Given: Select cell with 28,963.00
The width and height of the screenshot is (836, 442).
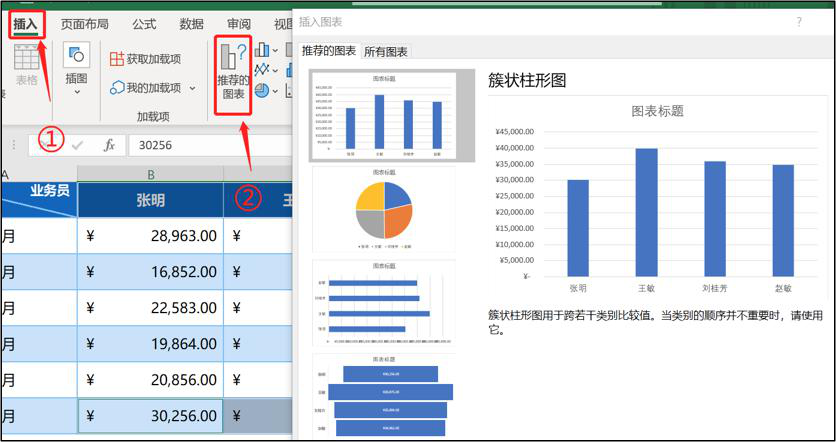Looking at the screenshot, I should (x=150, y=236).
